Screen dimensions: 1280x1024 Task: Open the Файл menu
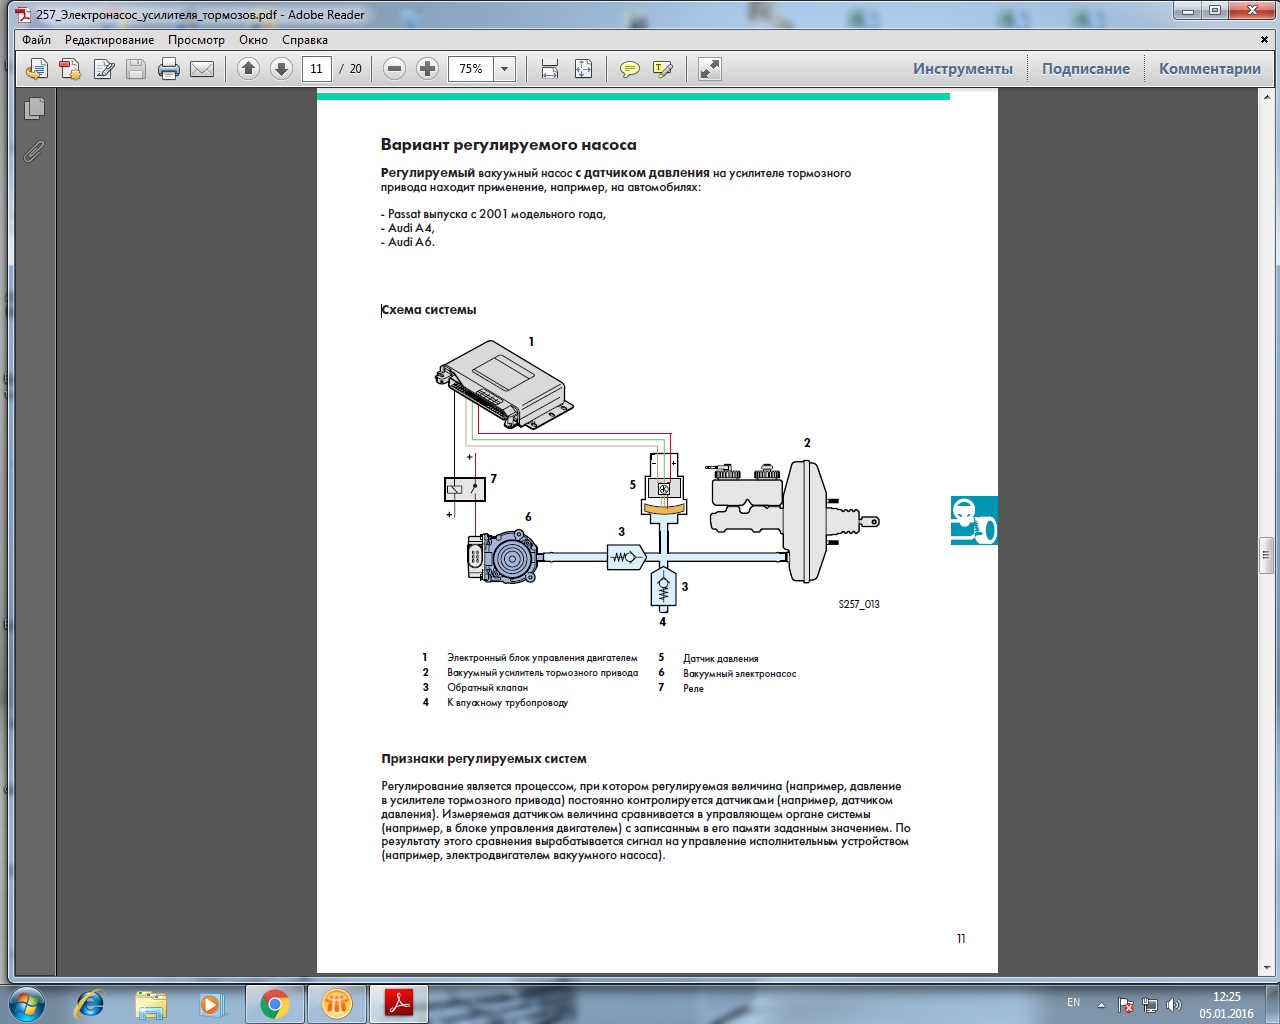tap(36, 40)
